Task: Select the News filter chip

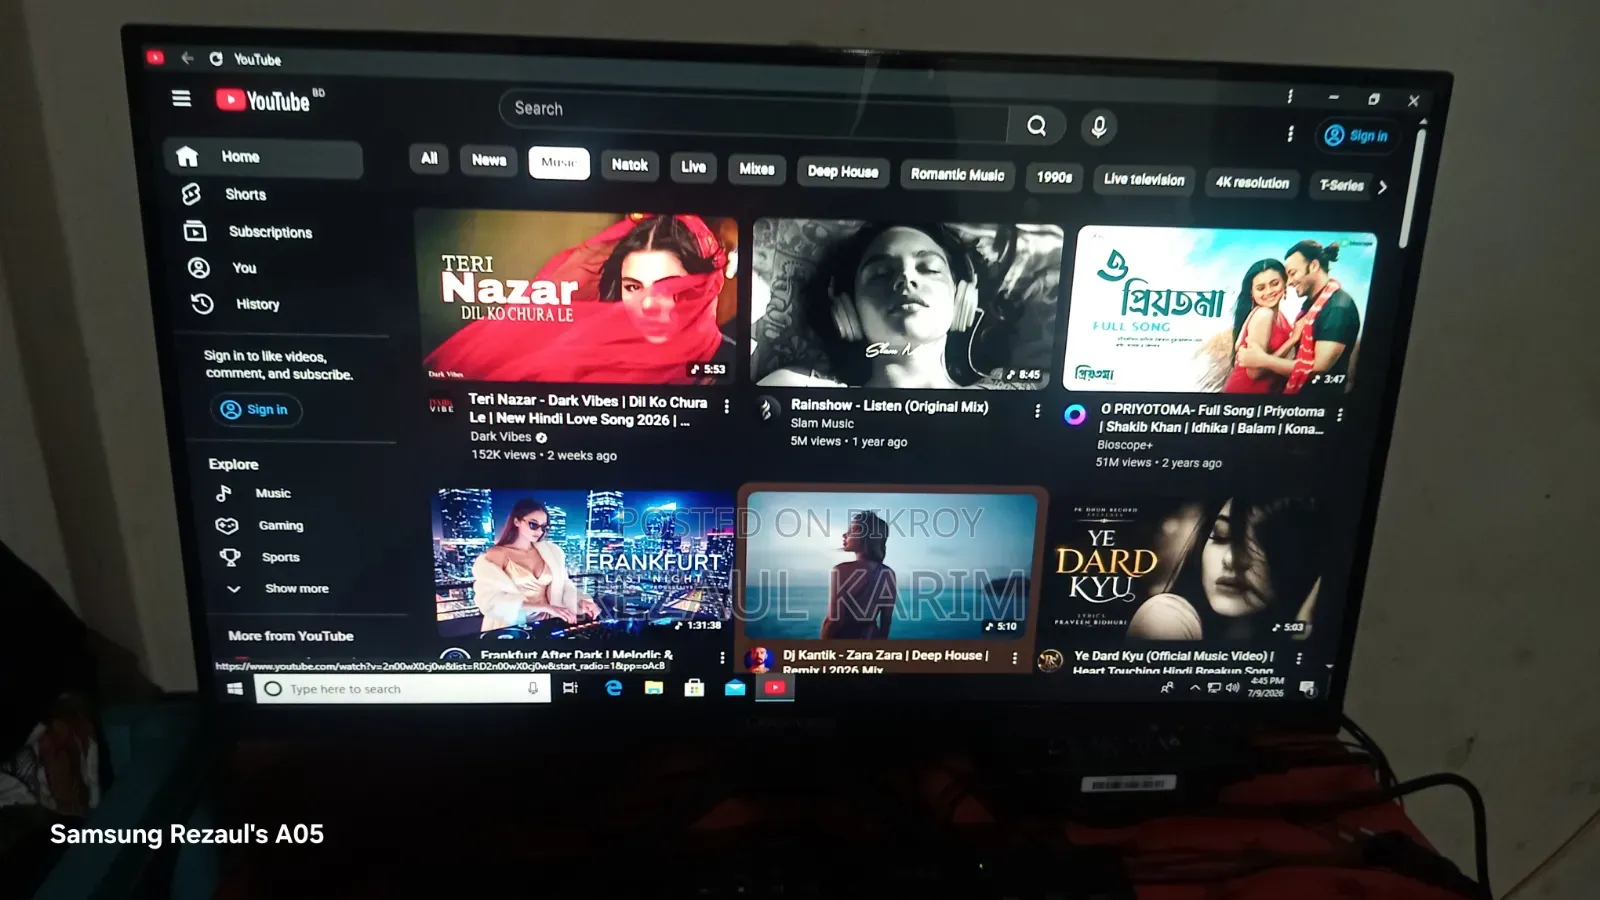Action: coord(489,160)
